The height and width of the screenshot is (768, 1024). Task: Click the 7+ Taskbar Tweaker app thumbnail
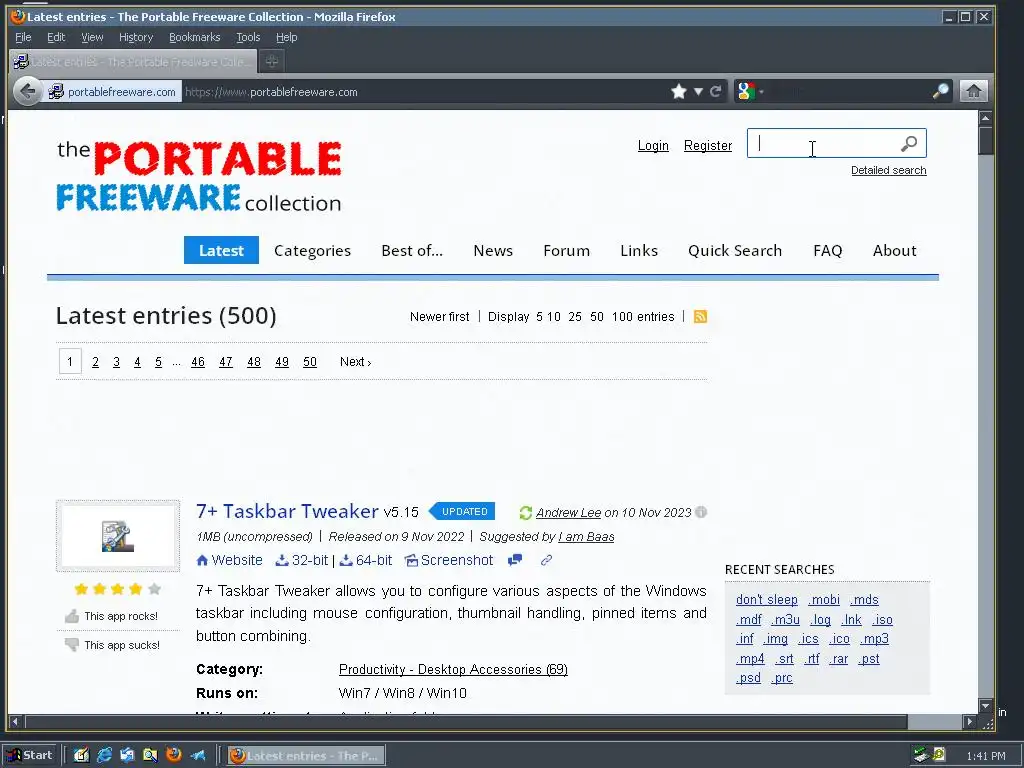point(118,536)
